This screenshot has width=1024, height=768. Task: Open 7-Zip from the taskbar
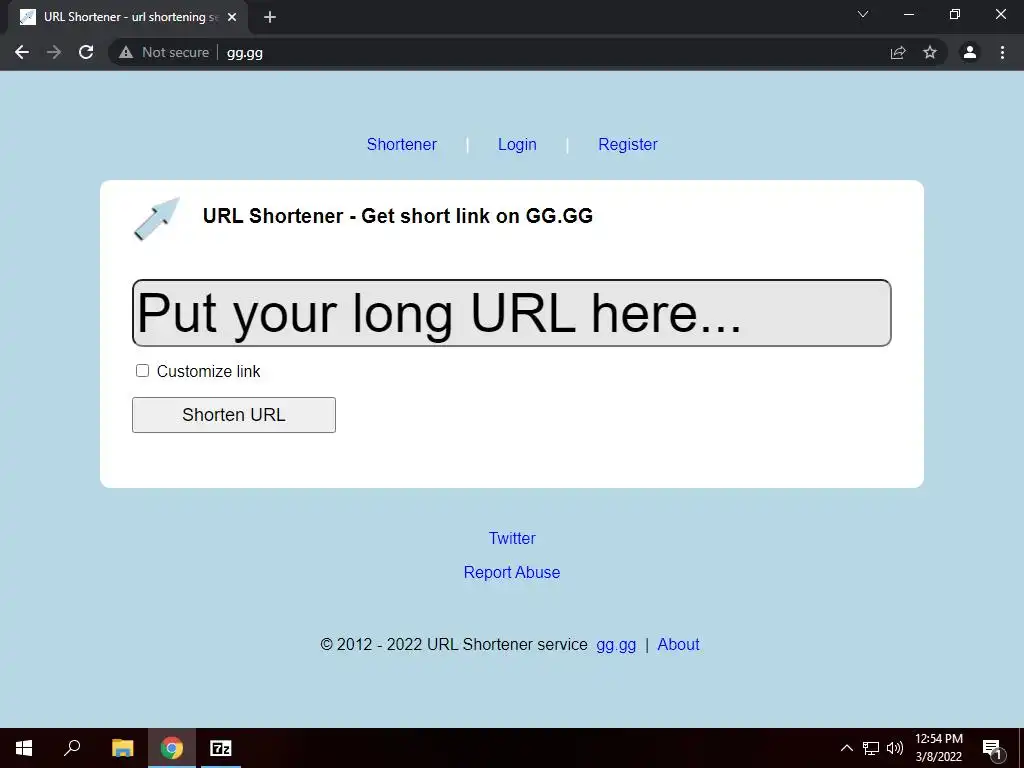click(x=221, y=748)
